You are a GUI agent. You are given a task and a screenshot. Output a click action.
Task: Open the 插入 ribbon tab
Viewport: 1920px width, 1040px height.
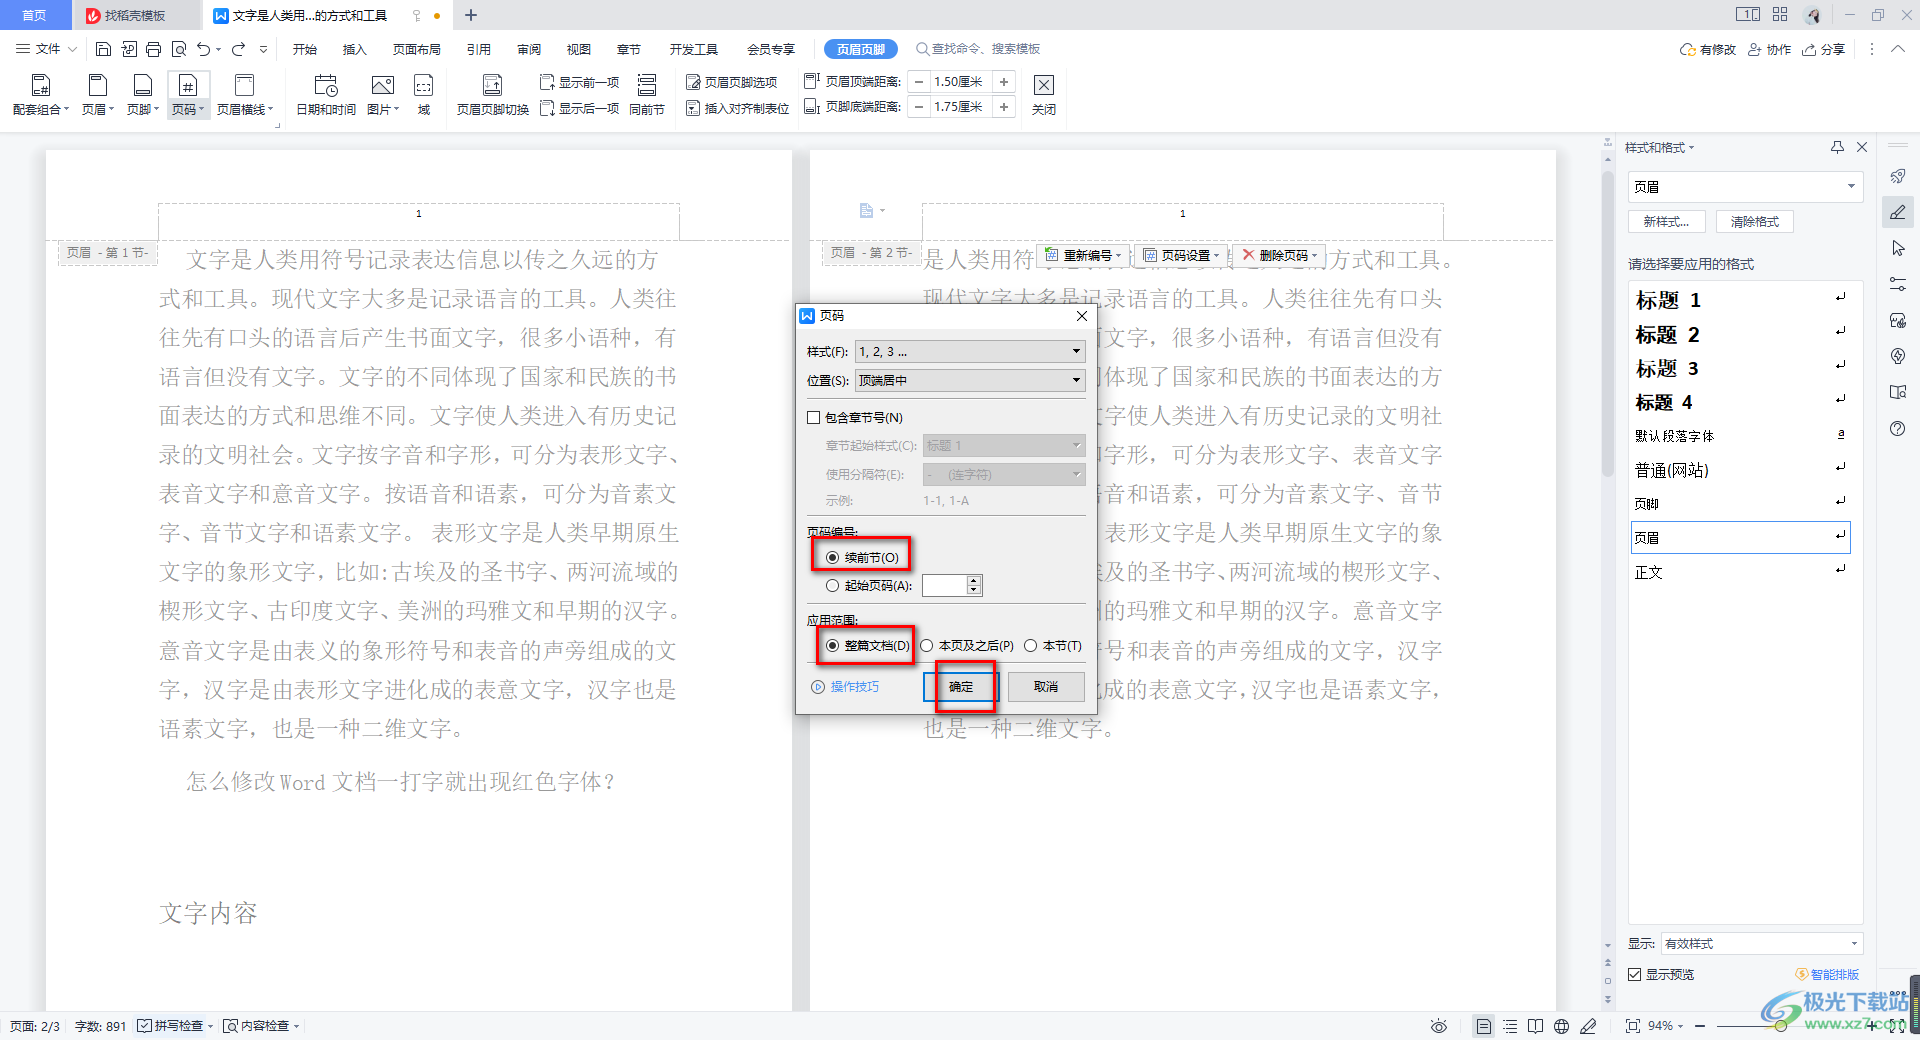tap(355, 49)
